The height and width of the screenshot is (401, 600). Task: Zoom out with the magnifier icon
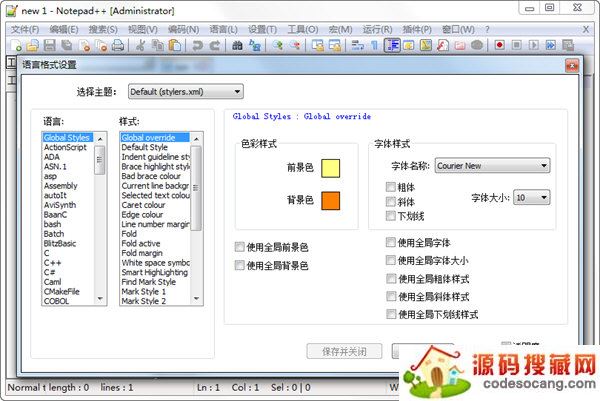[295, 46]
